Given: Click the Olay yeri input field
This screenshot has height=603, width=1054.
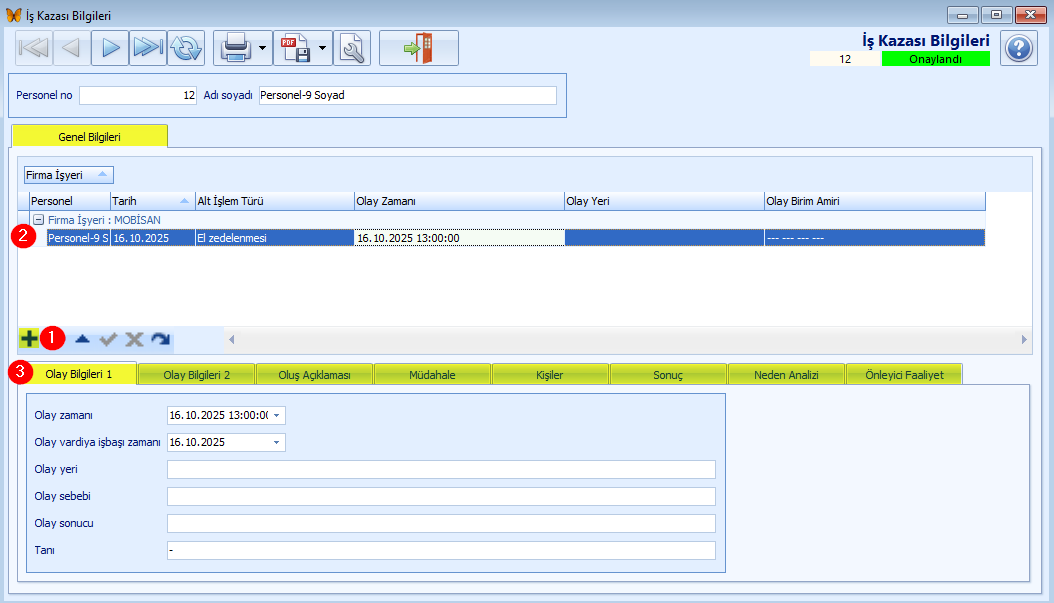Looking at the screenshot, I should pos(441,470).
